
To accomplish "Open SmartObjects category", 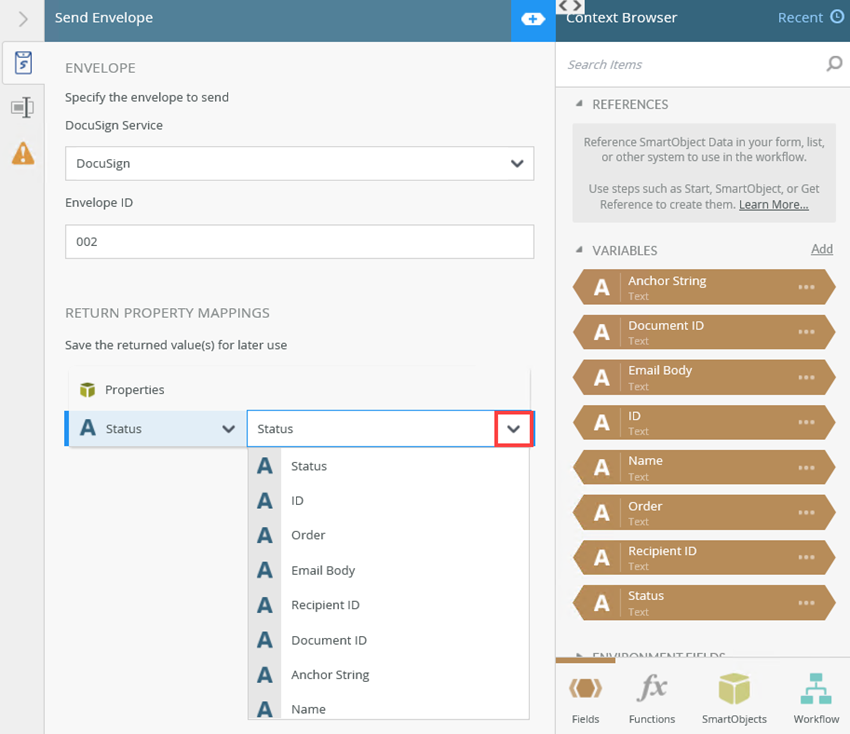I will (734, 698).
